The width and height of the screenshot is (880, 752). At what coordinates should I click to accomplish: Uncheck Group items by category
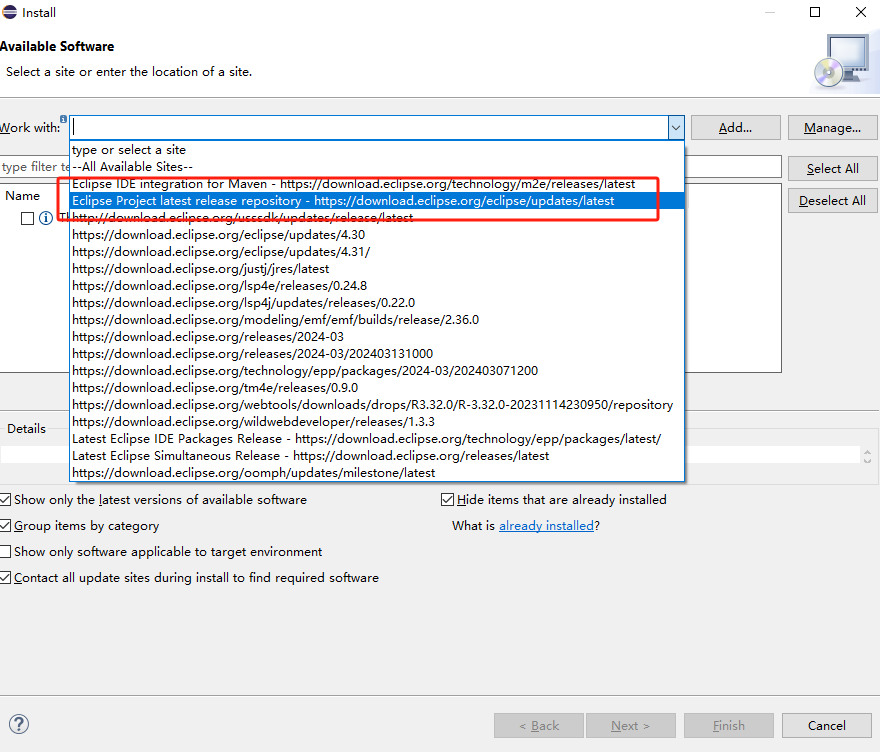(6, 525)
